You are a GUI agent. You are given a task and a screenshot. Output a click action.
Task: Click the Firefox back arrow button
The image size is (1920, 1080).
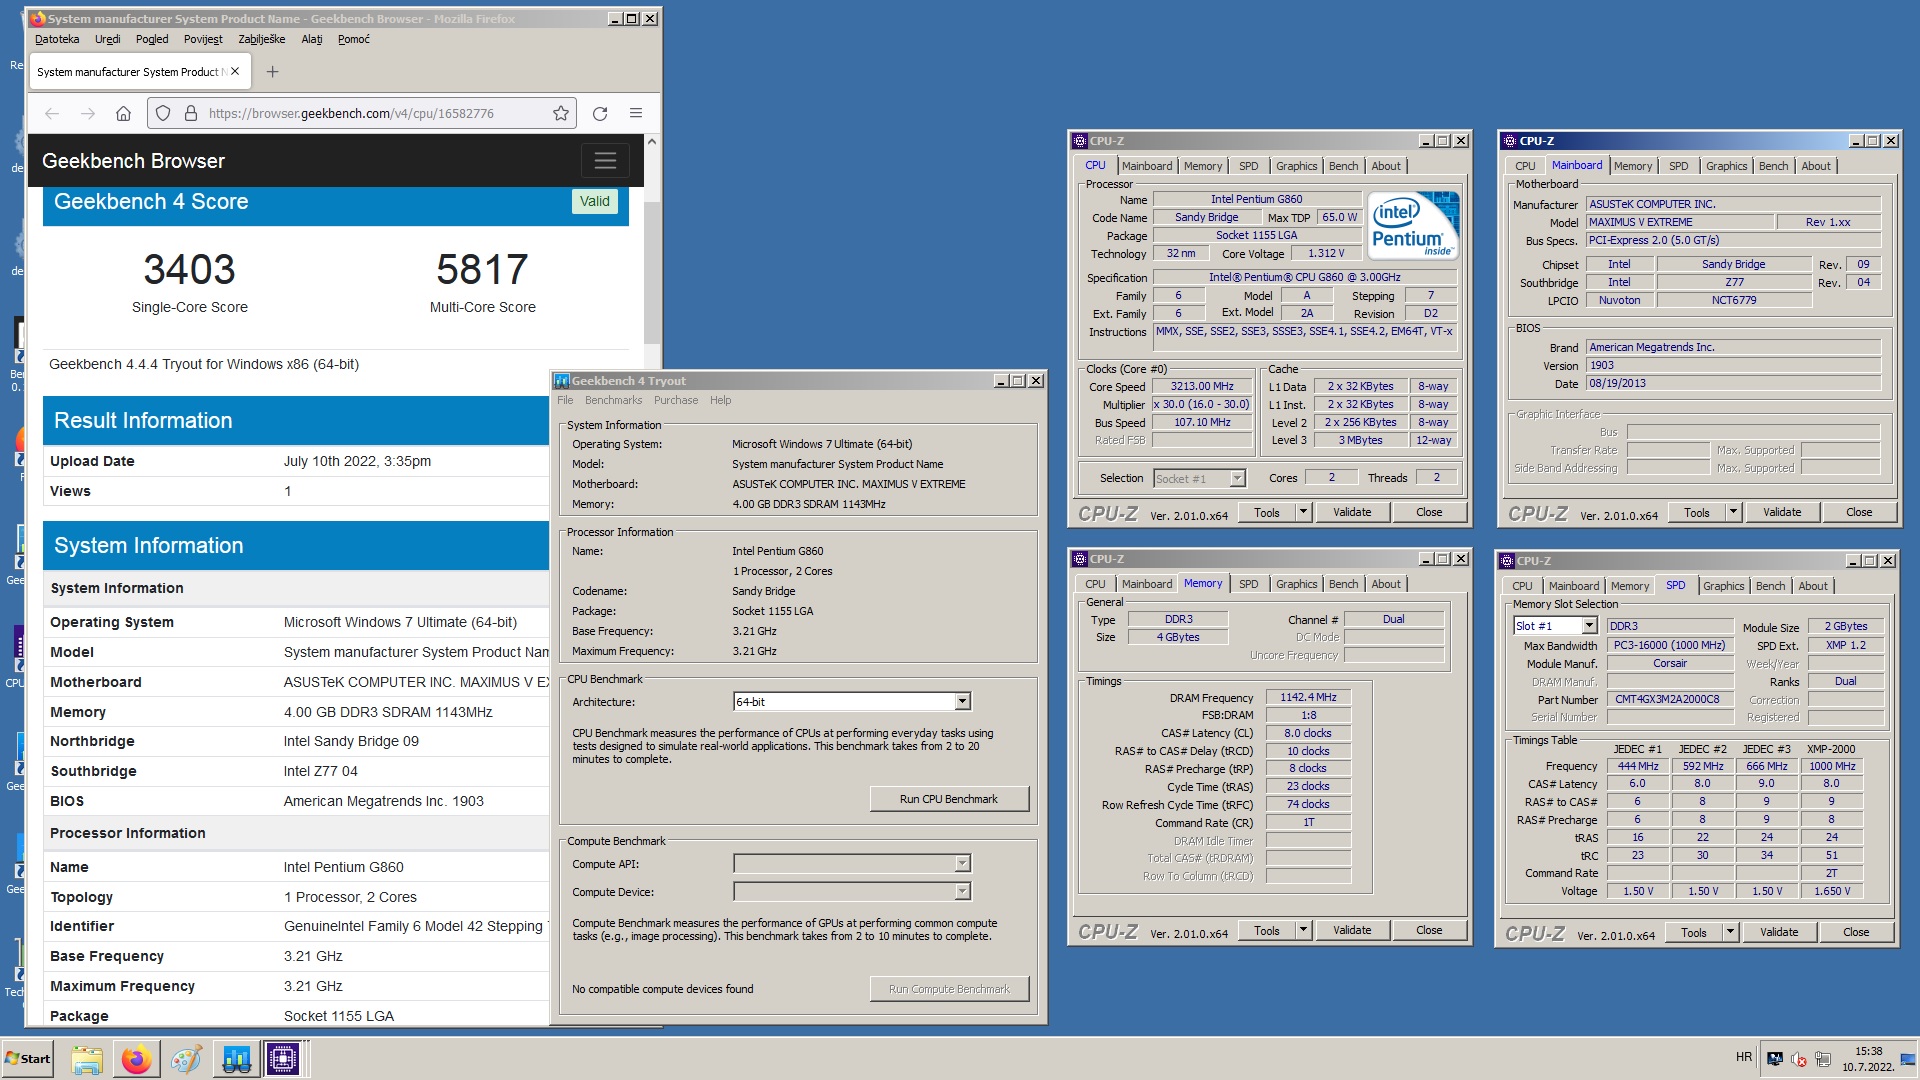pos(52,113)
